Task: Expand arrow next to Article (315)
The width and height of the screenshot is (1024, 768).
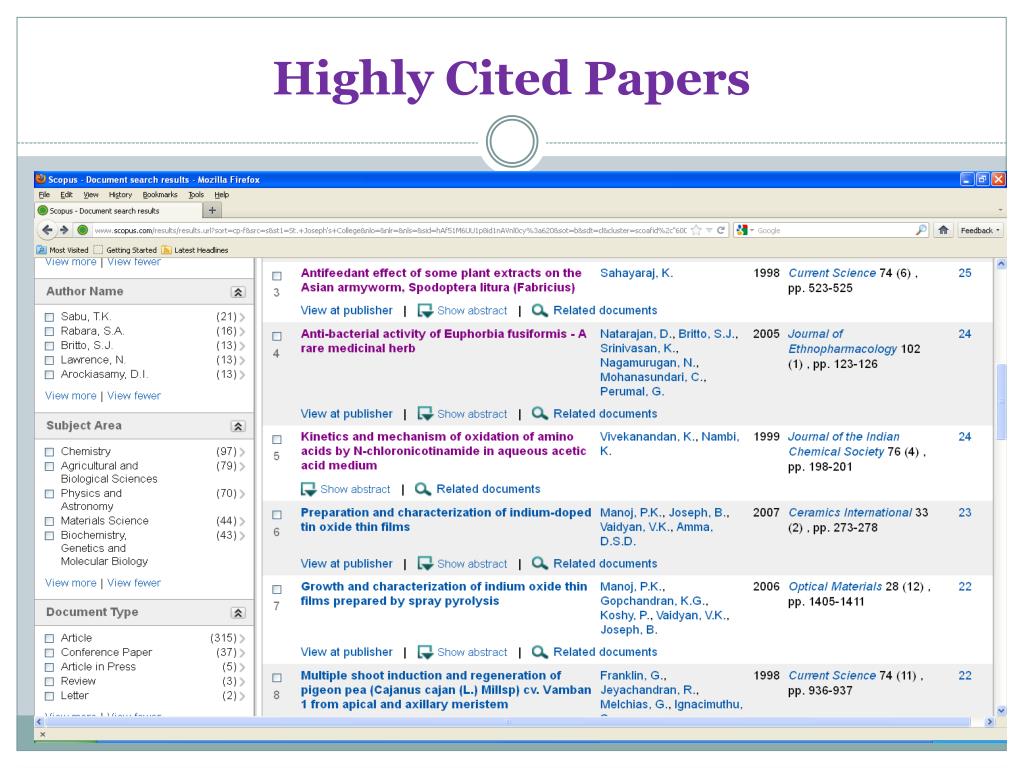Action: 242,638
